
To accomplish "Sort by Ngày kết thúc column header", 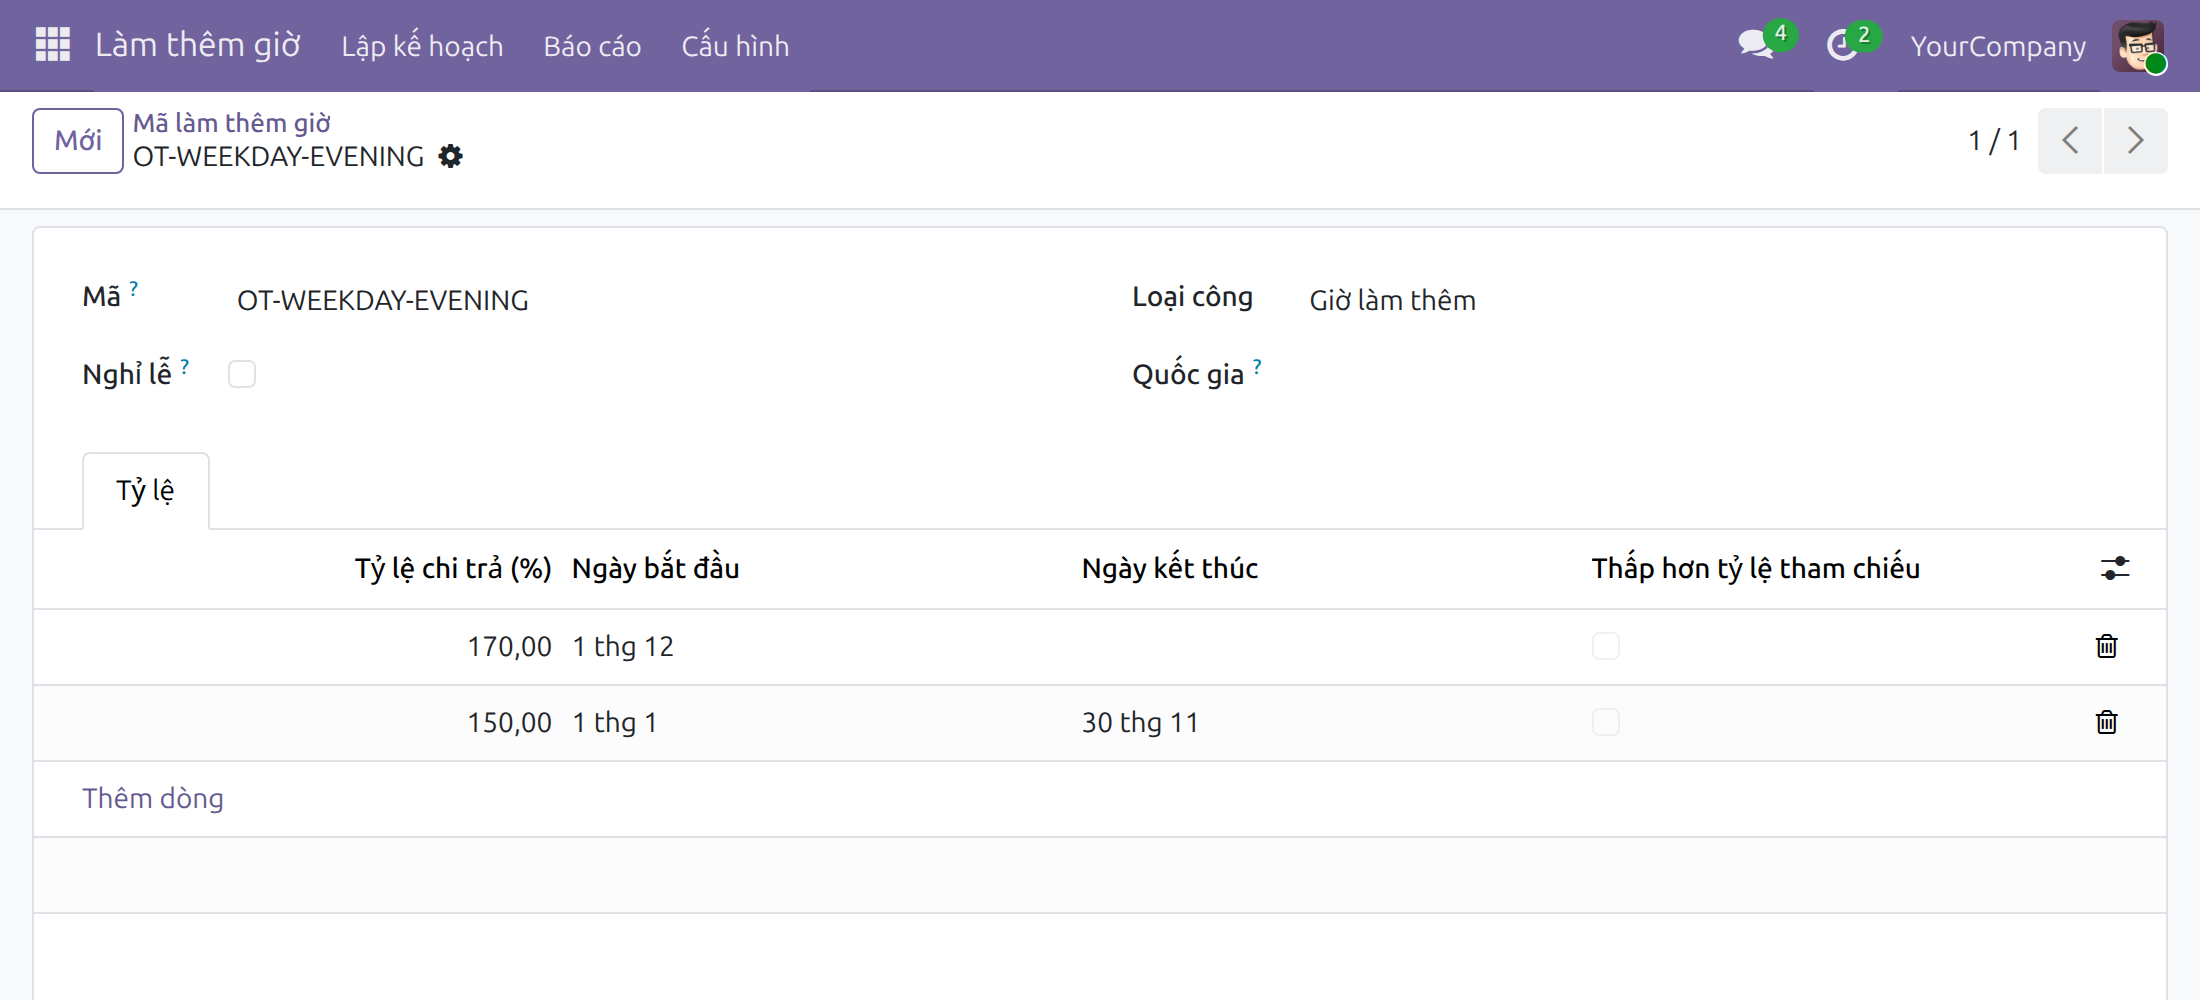I will pyautogui.click(x=1170, y=568).
